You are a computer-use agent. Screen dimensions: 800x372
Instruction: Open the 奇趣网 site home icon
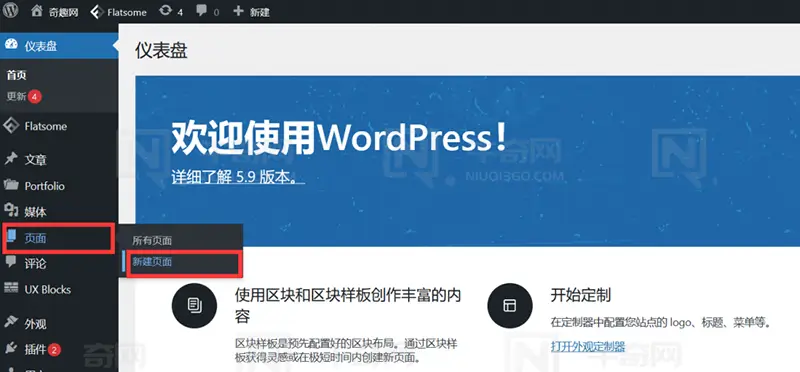coord(36,11)
